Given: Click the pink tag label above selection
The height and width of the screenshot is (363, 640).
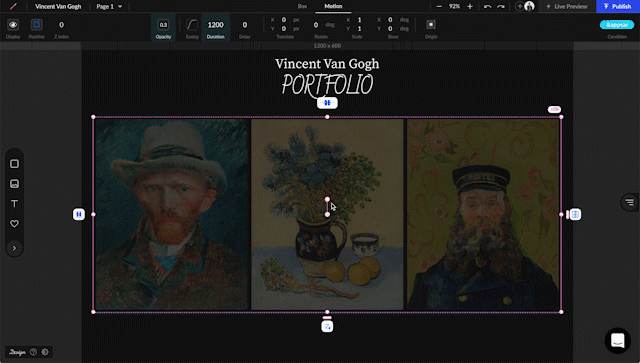Looking at the screenshot, I should (554, 109).
